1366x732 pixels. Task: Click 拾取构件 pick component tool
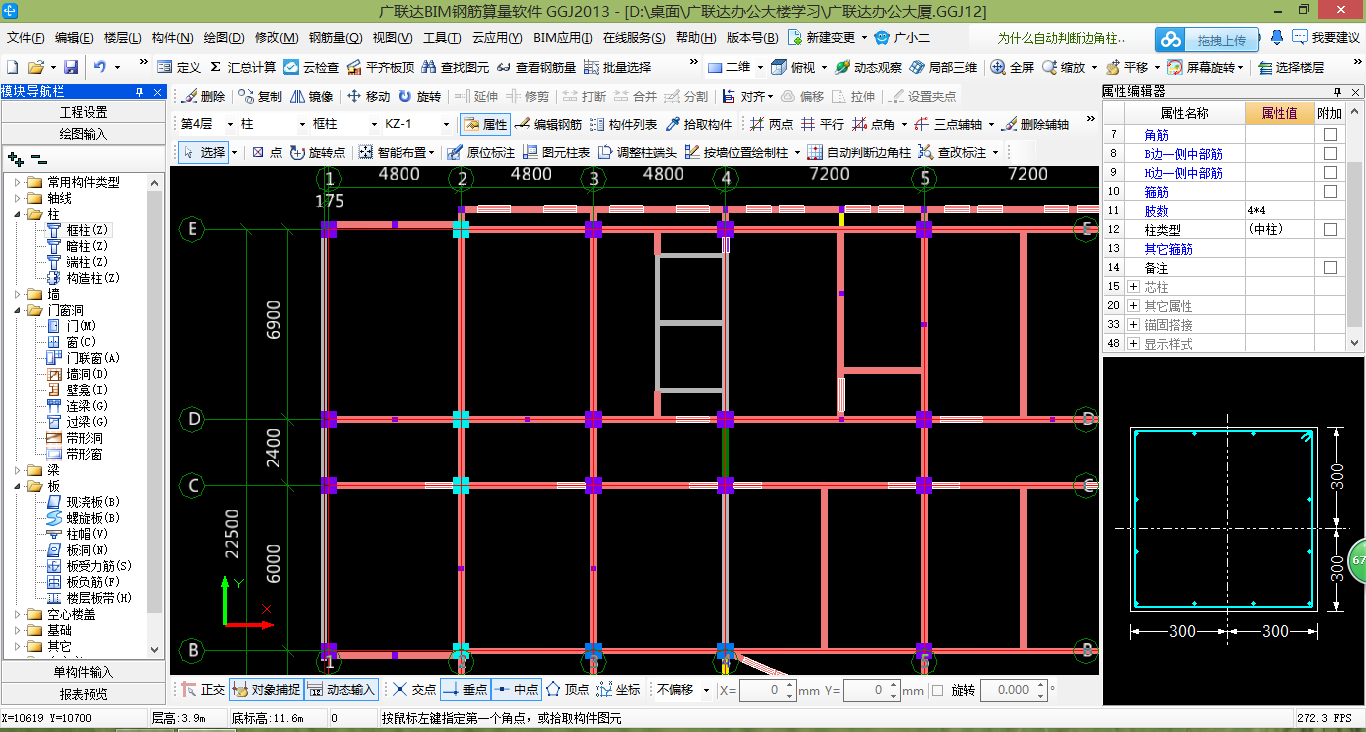699,125
